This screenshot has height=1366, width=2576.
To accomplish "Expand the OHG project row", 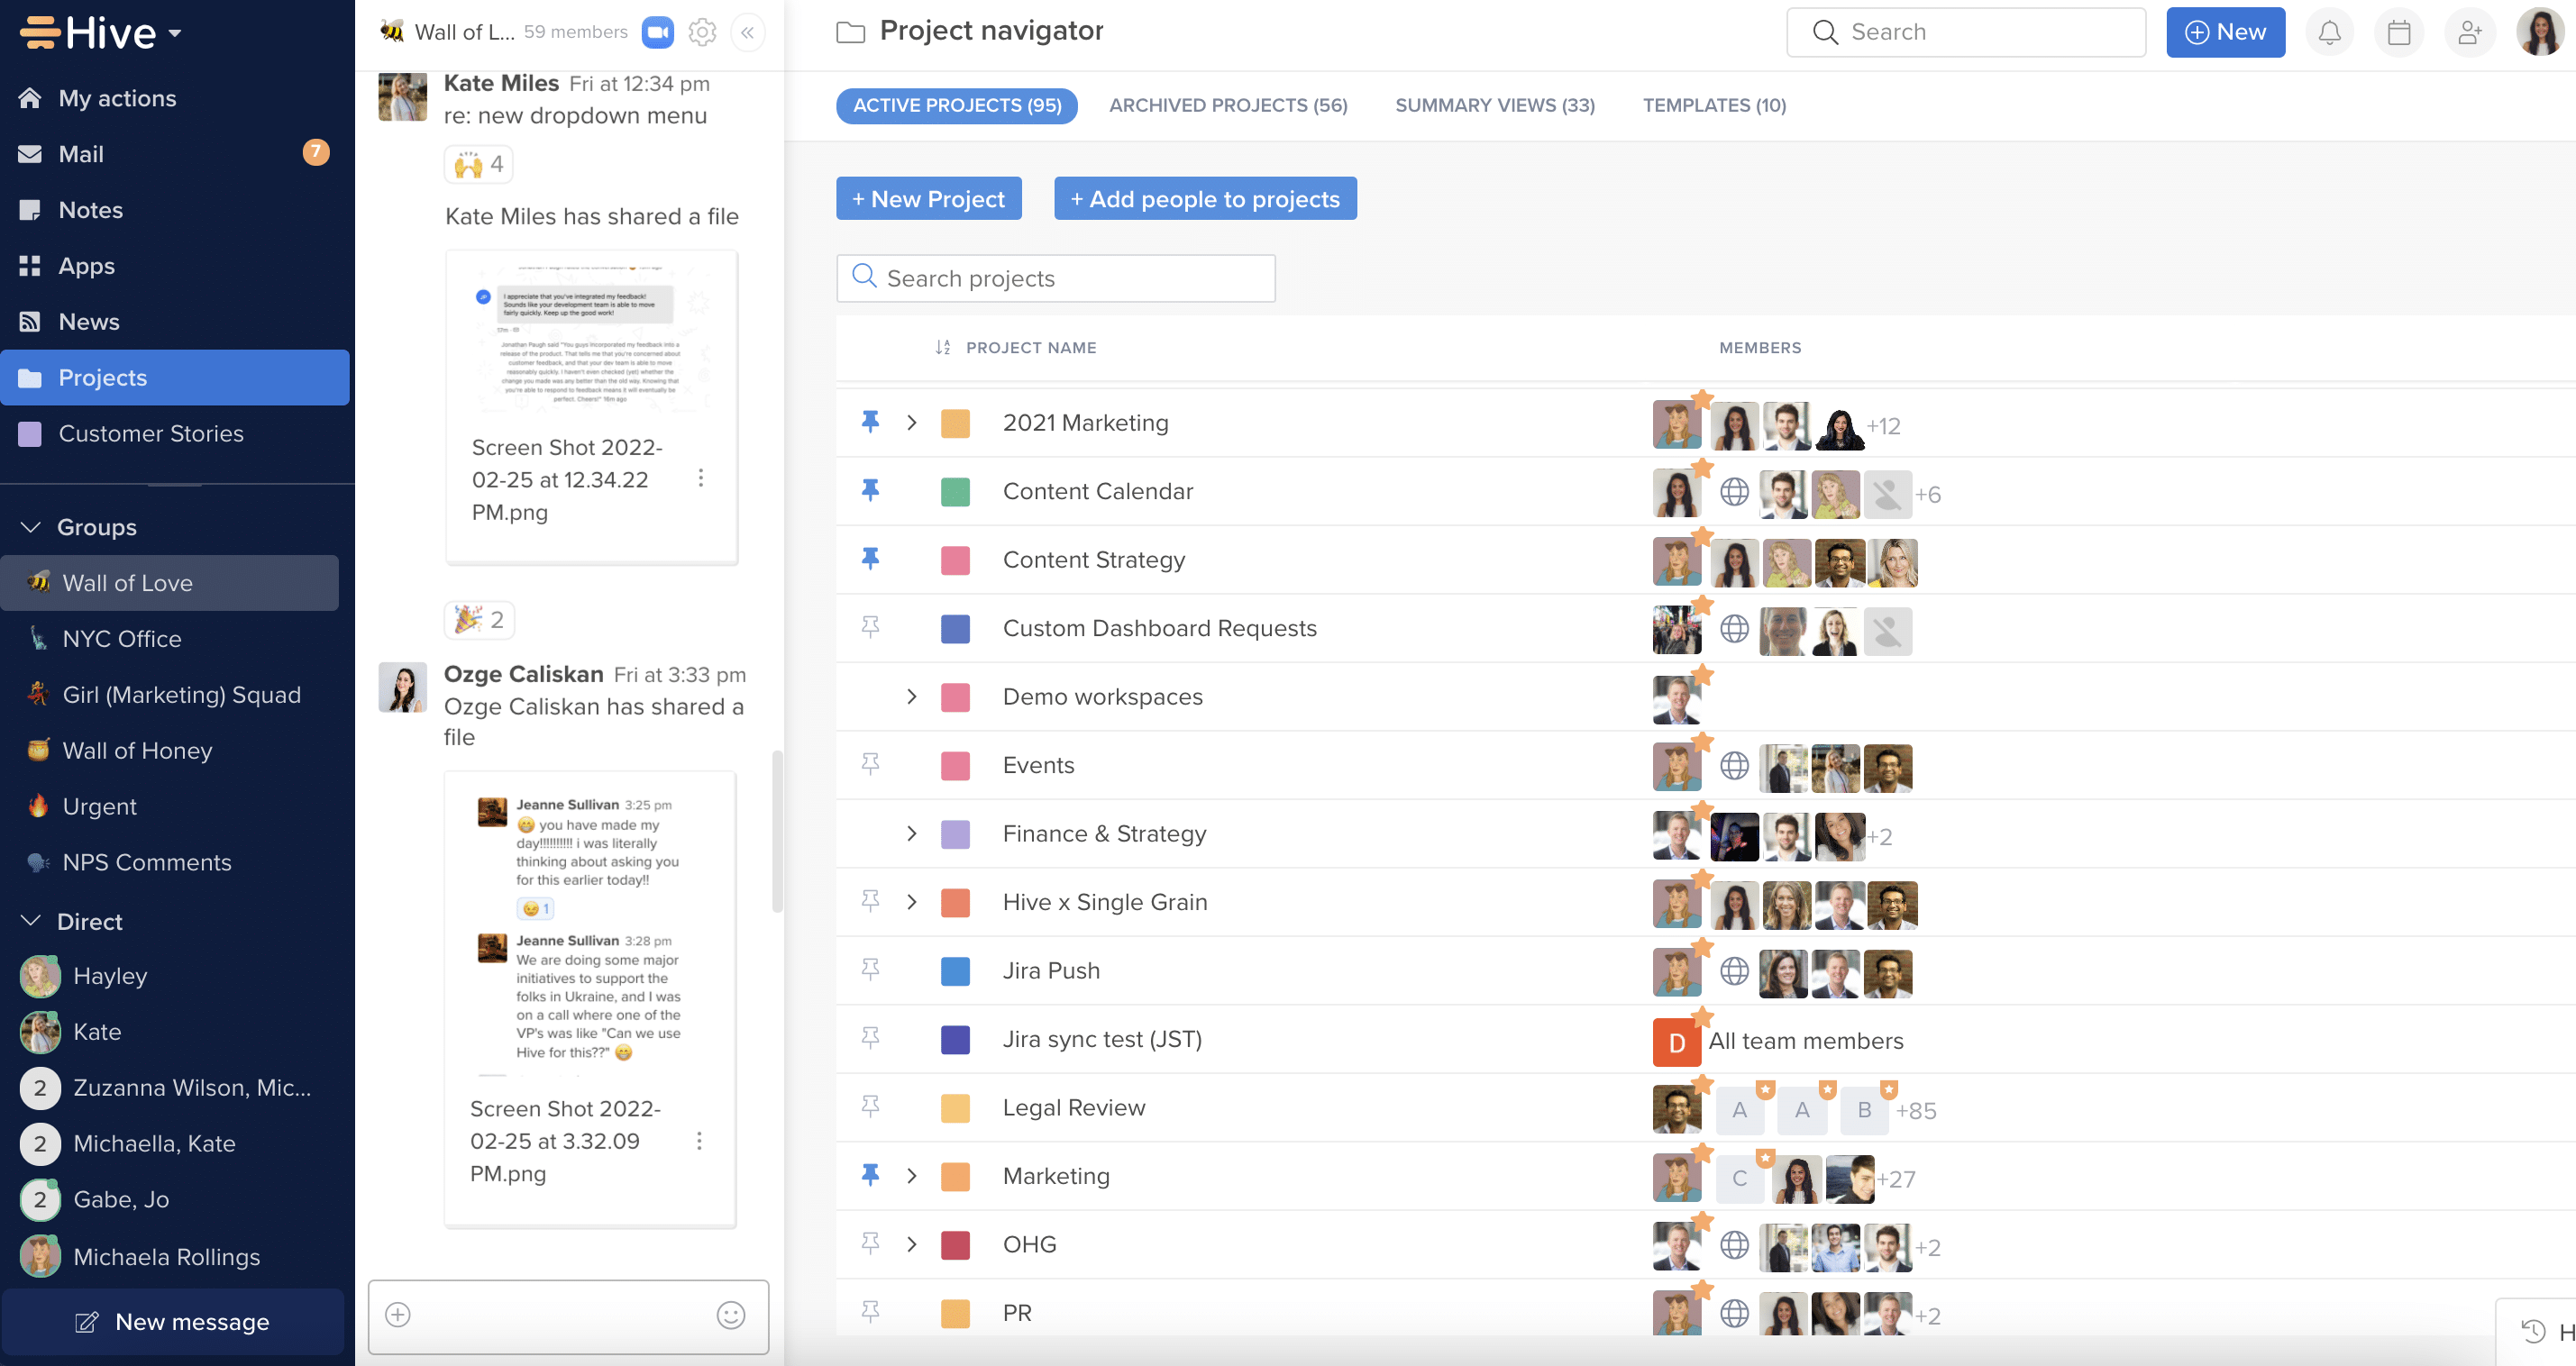I will coord(913,1243).
